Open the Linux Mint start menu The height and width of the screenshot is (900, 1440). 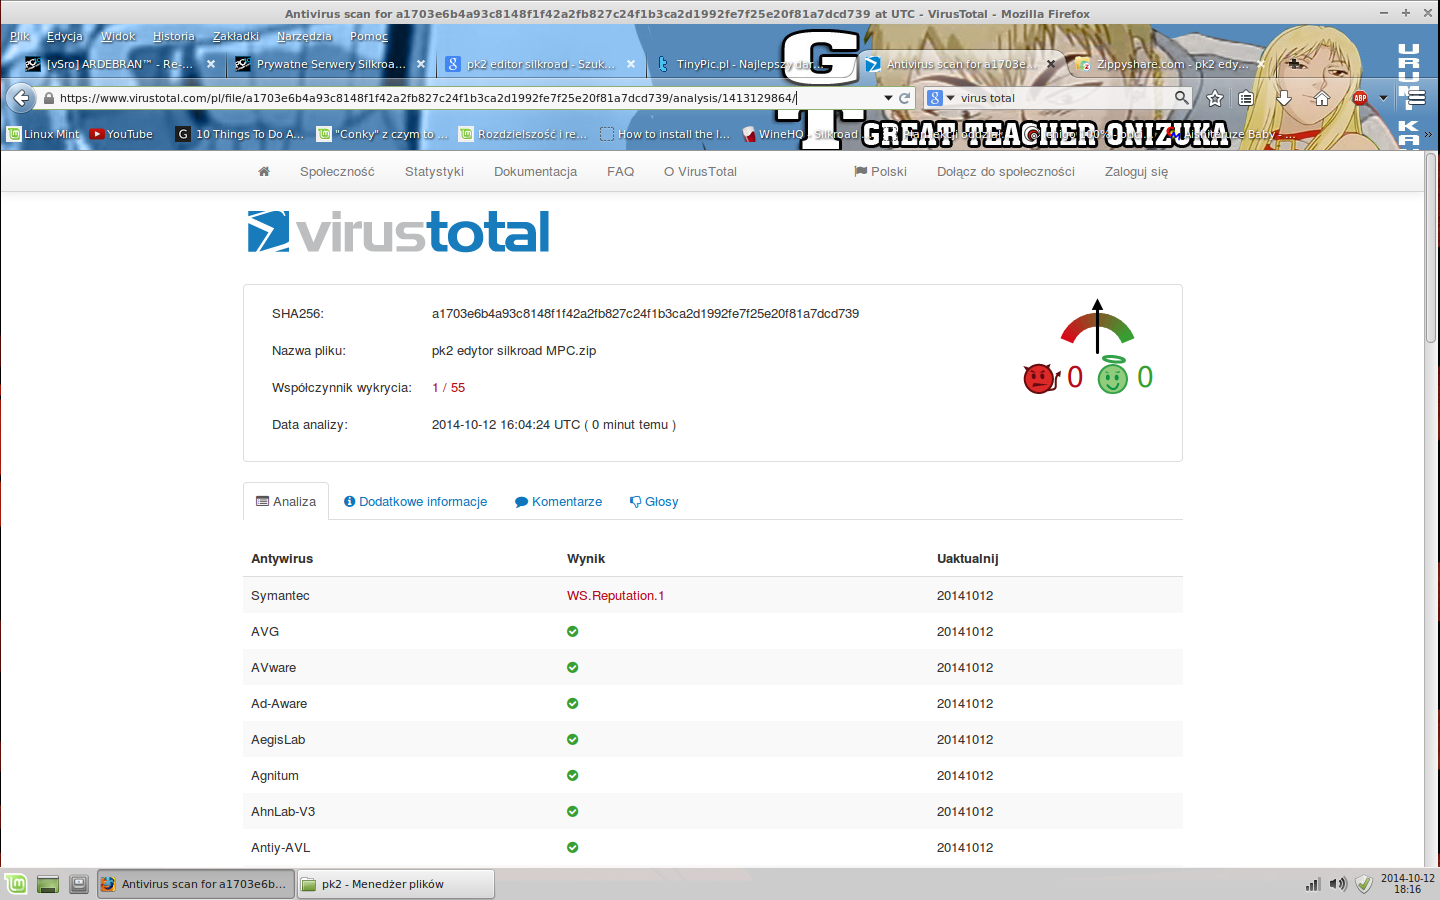click(x=16, y=884)
